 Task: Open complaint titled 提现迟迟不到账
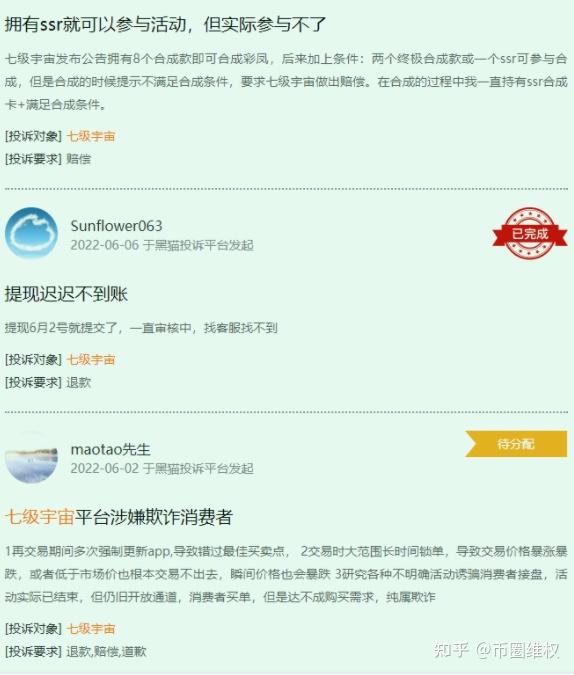tap(66, 294)
